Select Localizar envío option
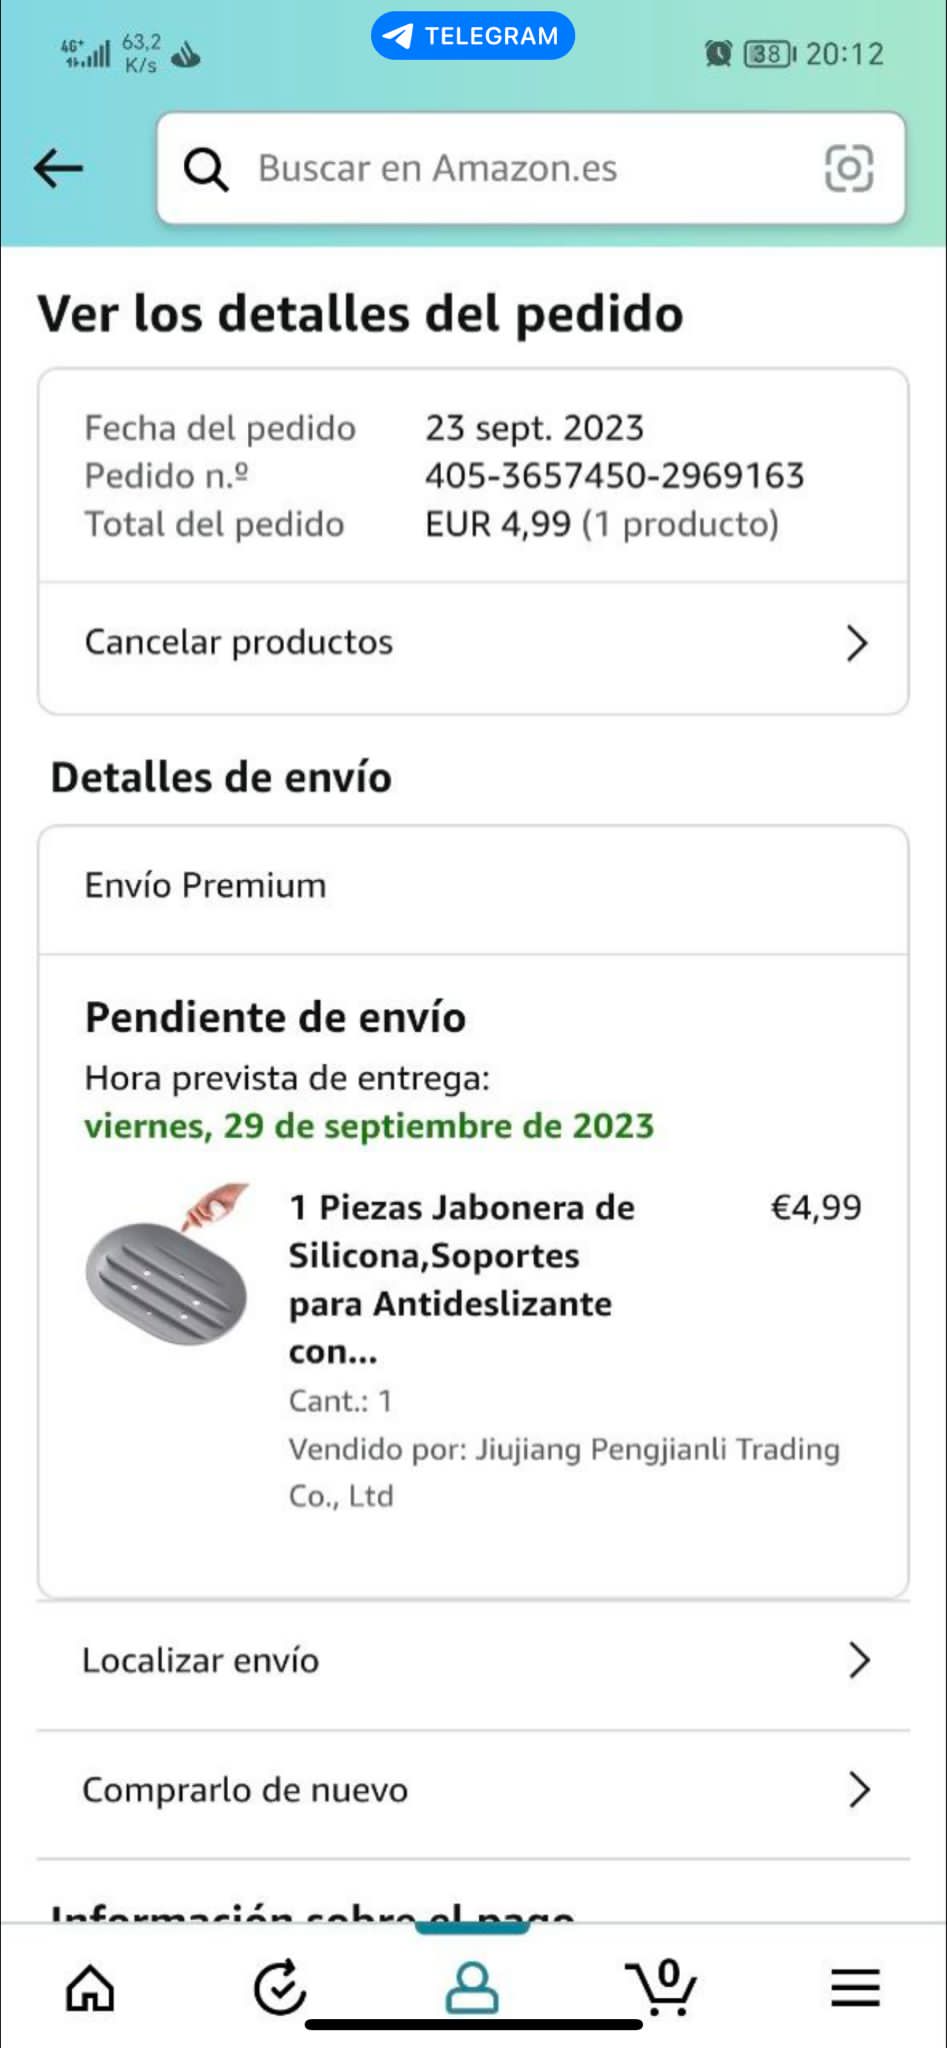947x2048 pixels. pyautogui.click(x=473, y=1660)
